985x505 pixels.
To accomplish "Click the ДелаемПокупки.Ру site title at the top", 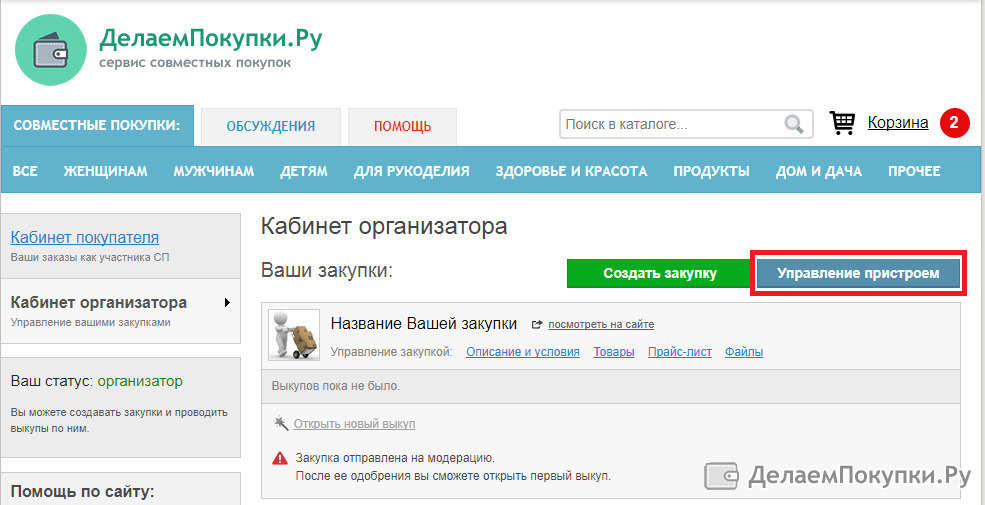I will coord(211,40).
